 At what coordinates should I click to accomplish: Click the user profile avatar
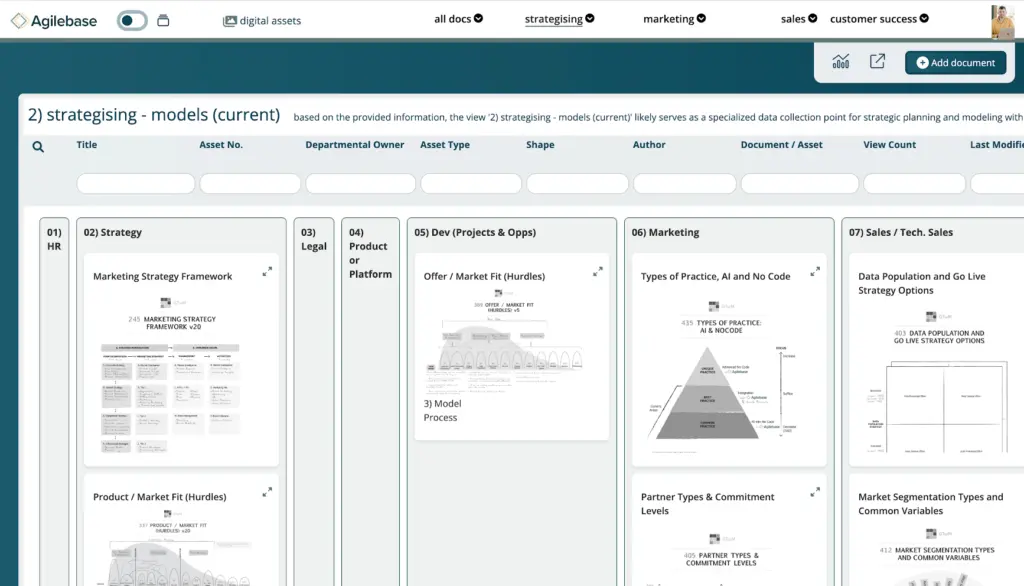pos(1002,21)
